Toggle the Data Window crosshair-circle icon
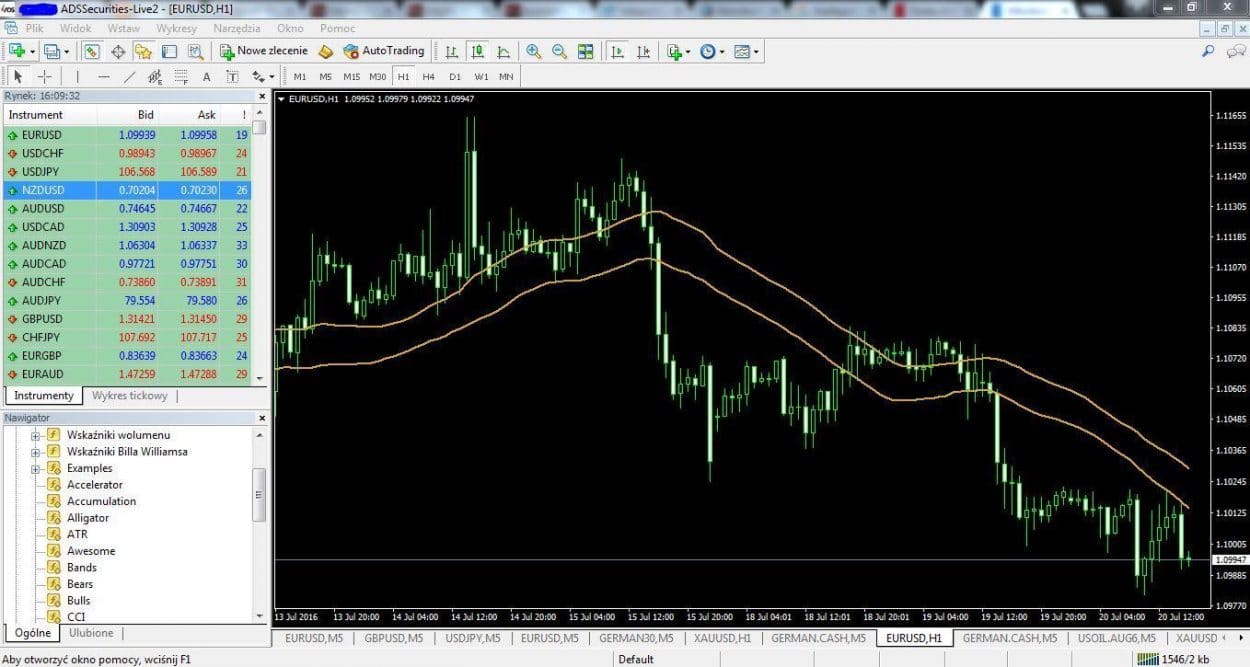Image resolution: width=1250 pixels, height=667 pixels. 118,51
